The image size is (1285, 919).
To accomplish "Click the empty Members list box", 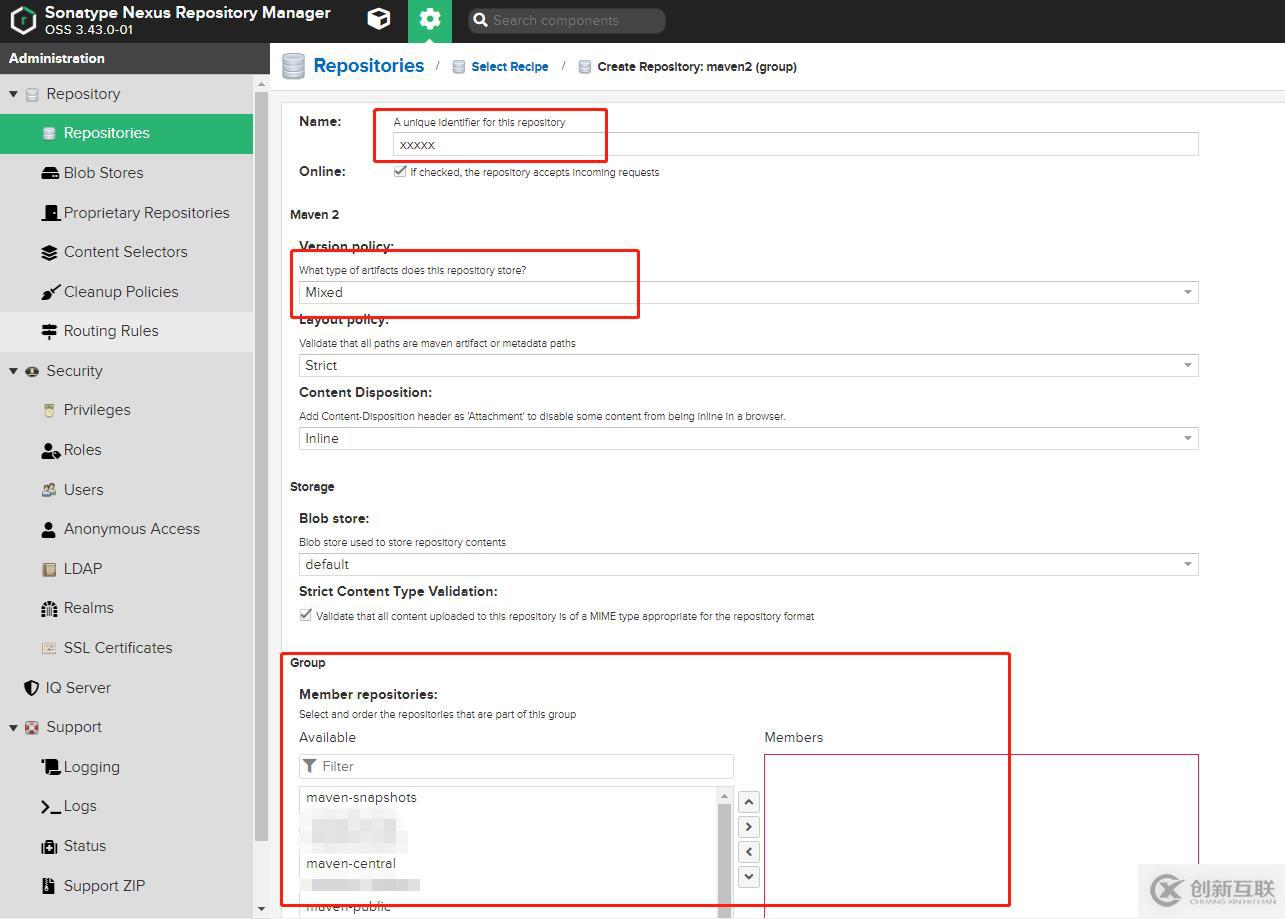I will click(981, 835).
